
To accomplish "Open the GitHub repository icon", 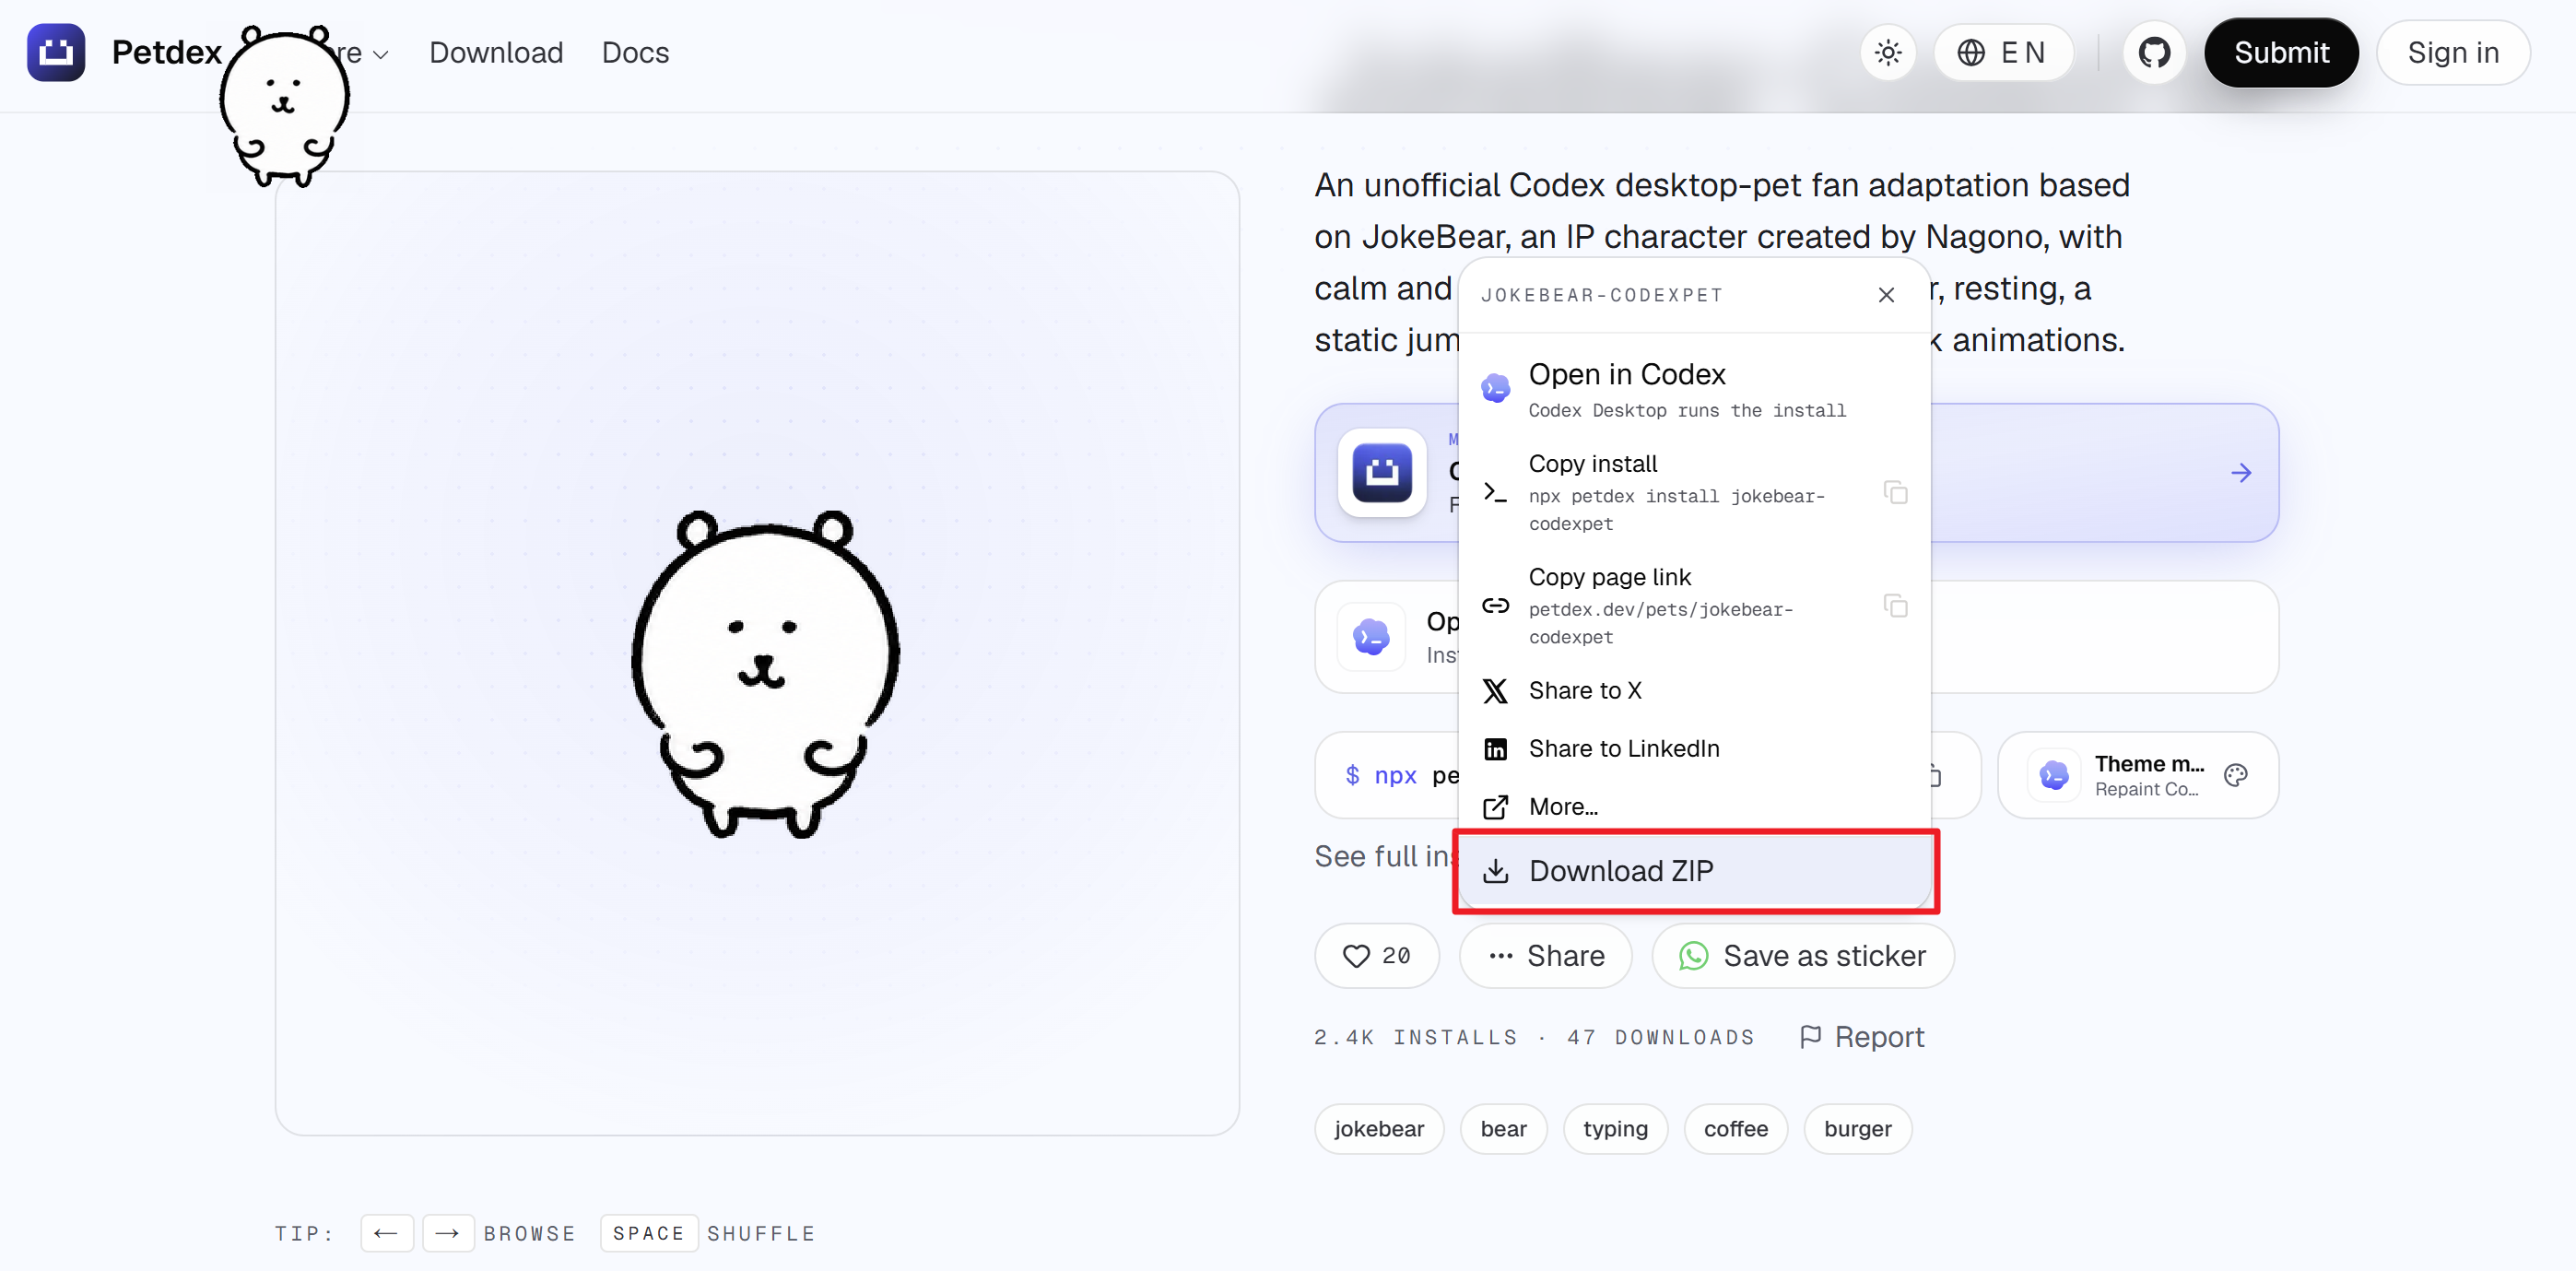I will pyautogui.click(x=2154, y=52).
